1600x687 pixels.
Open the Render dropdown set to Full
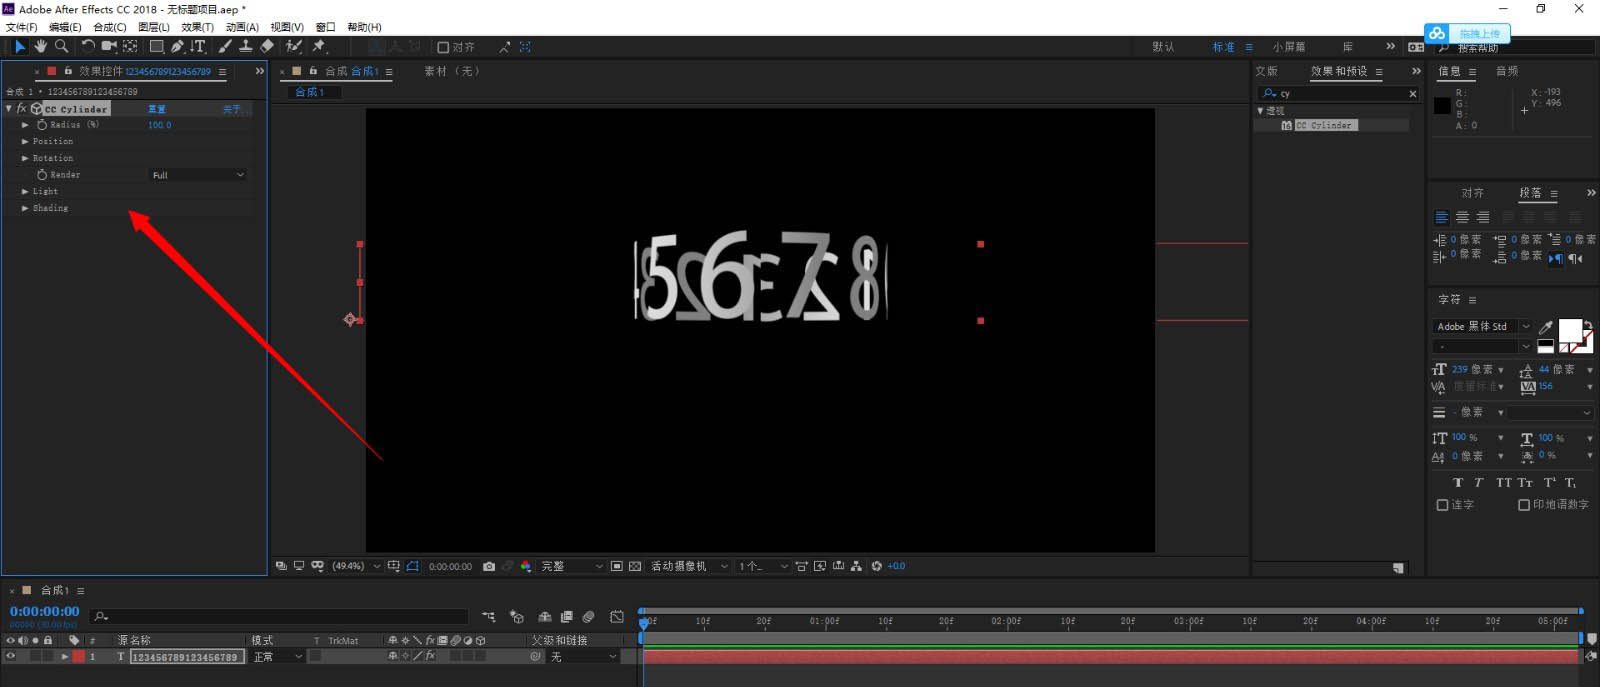(198, 175)
